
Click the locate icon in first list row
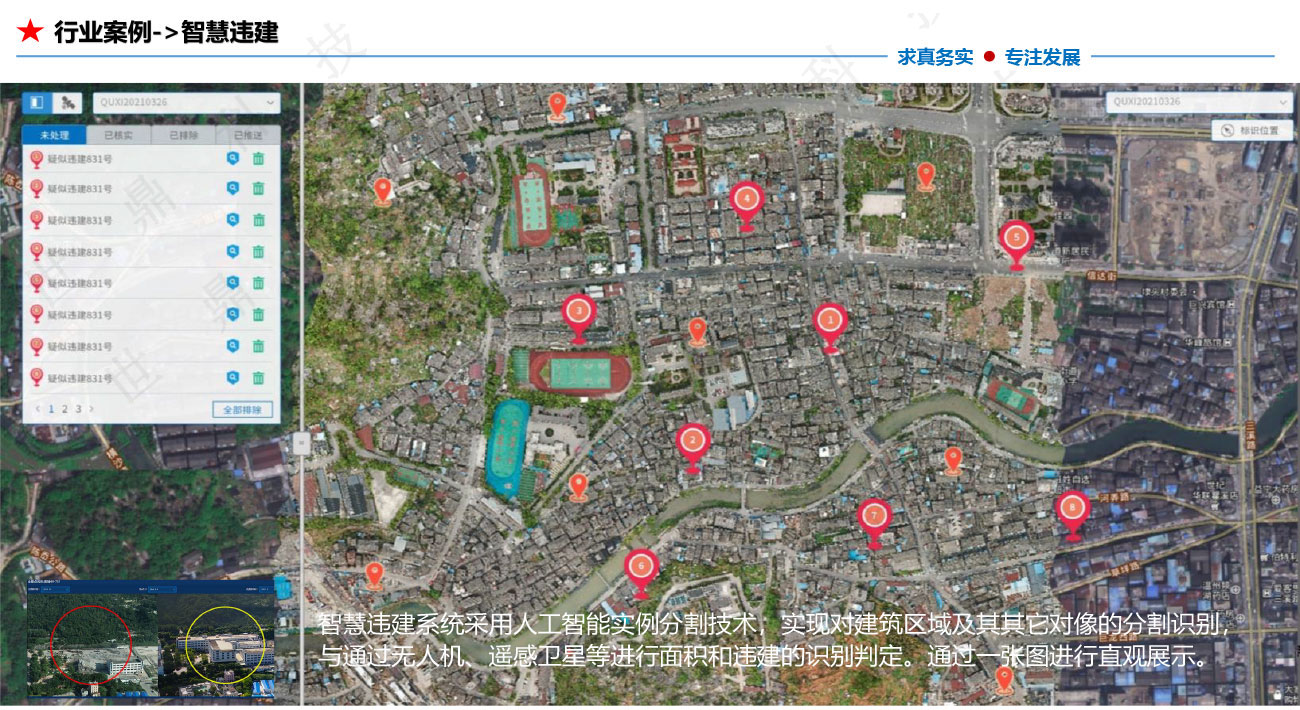(x=233, y=158)
